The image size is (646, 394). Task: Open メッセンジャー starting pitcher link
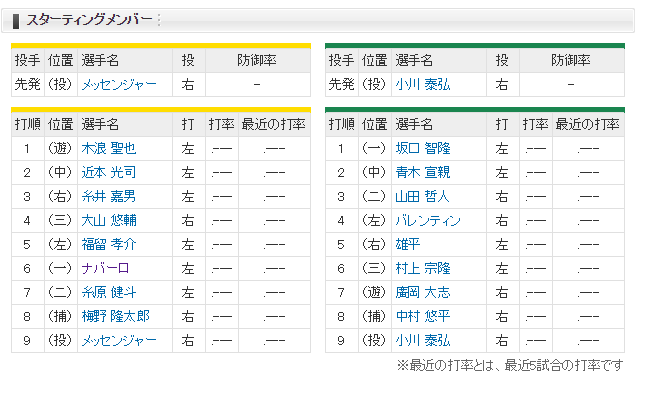119,84
